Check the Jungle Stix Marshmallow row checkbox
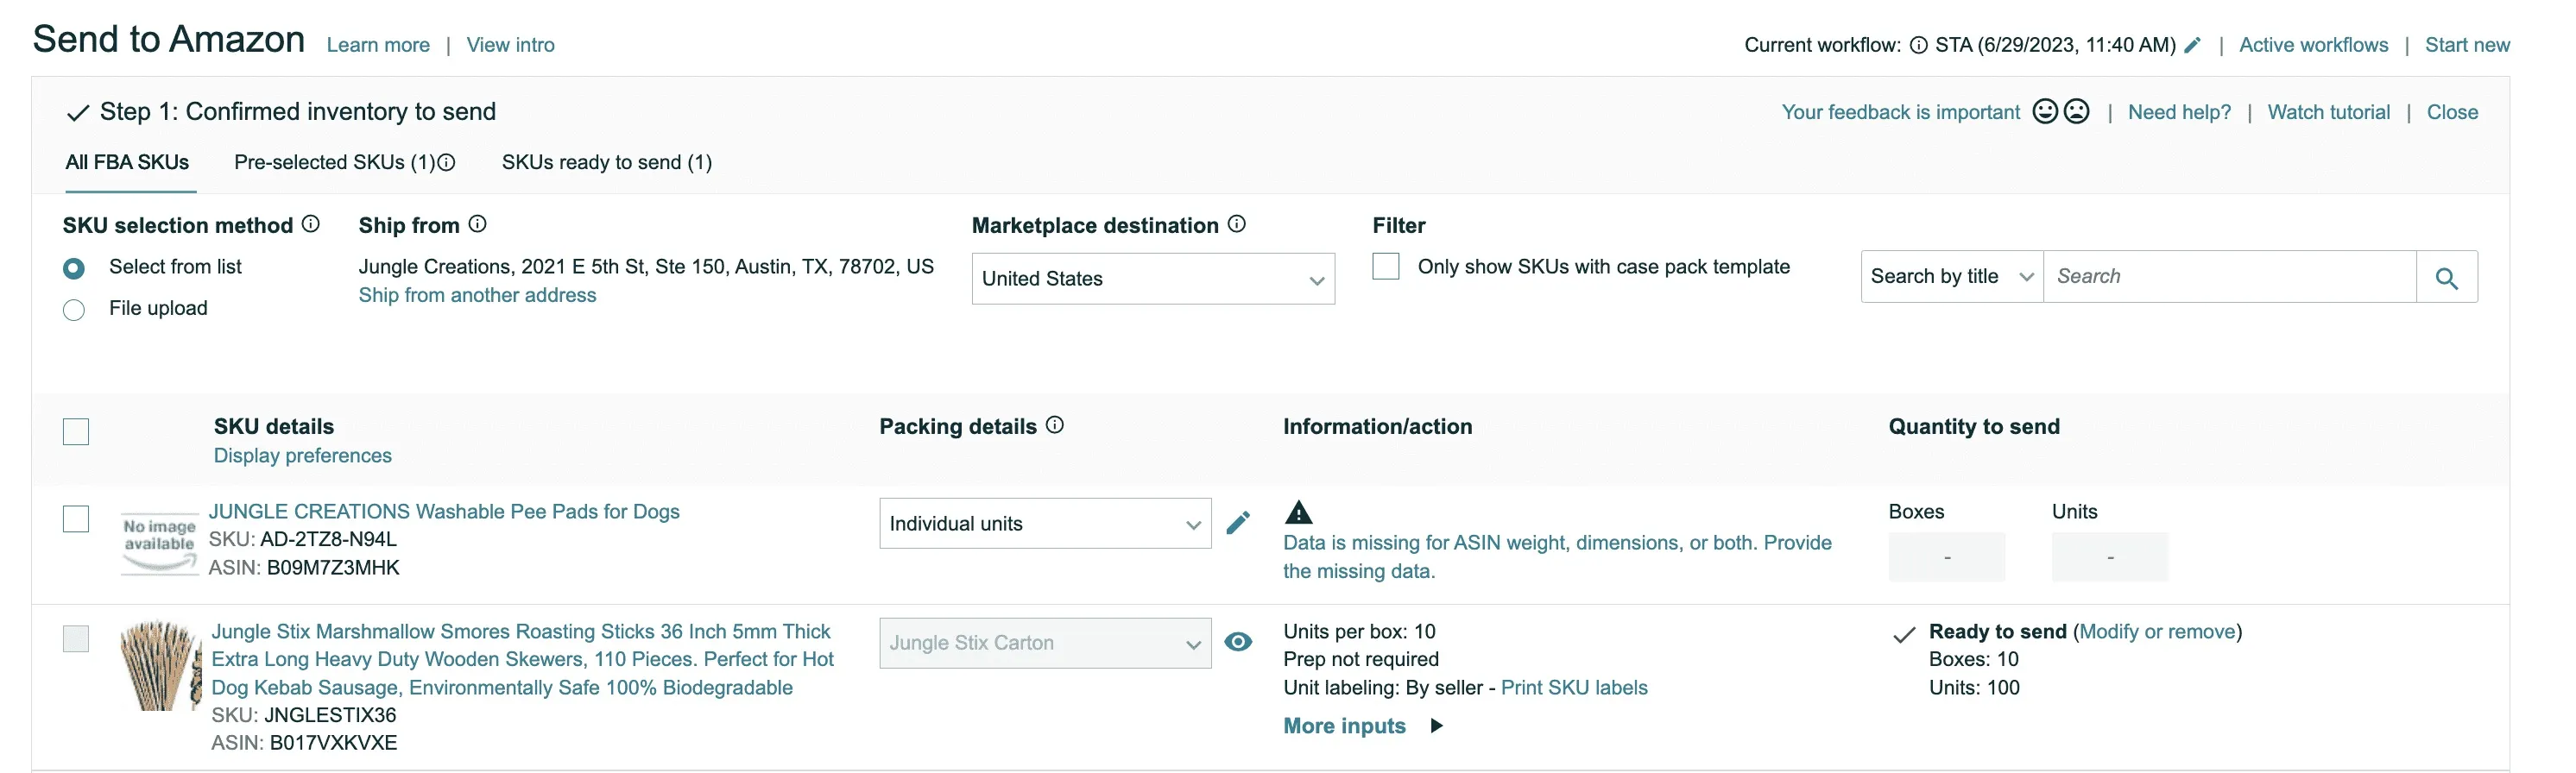Image resolution: width=2576 pixels, height=773 pixels. tap(76, 639)
